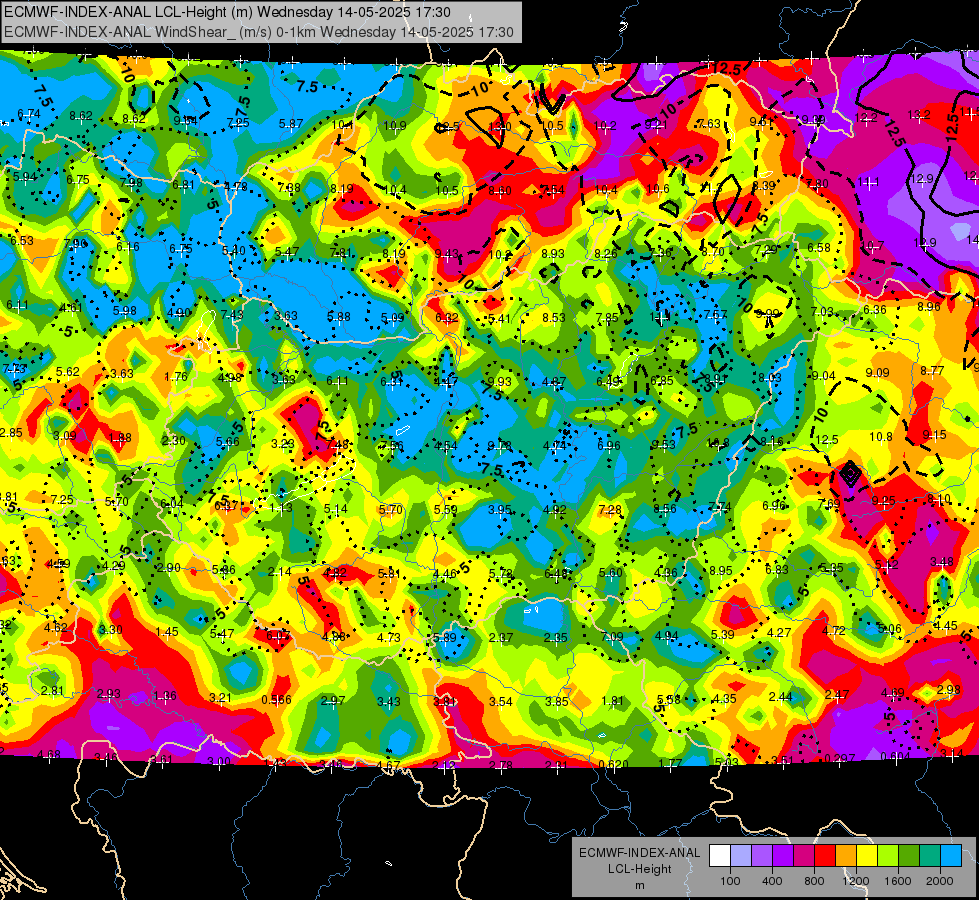The height and width of the screenshot is (900, 979).
Task: Click the wind shear value '0.297'
Action: pos(840,758)
